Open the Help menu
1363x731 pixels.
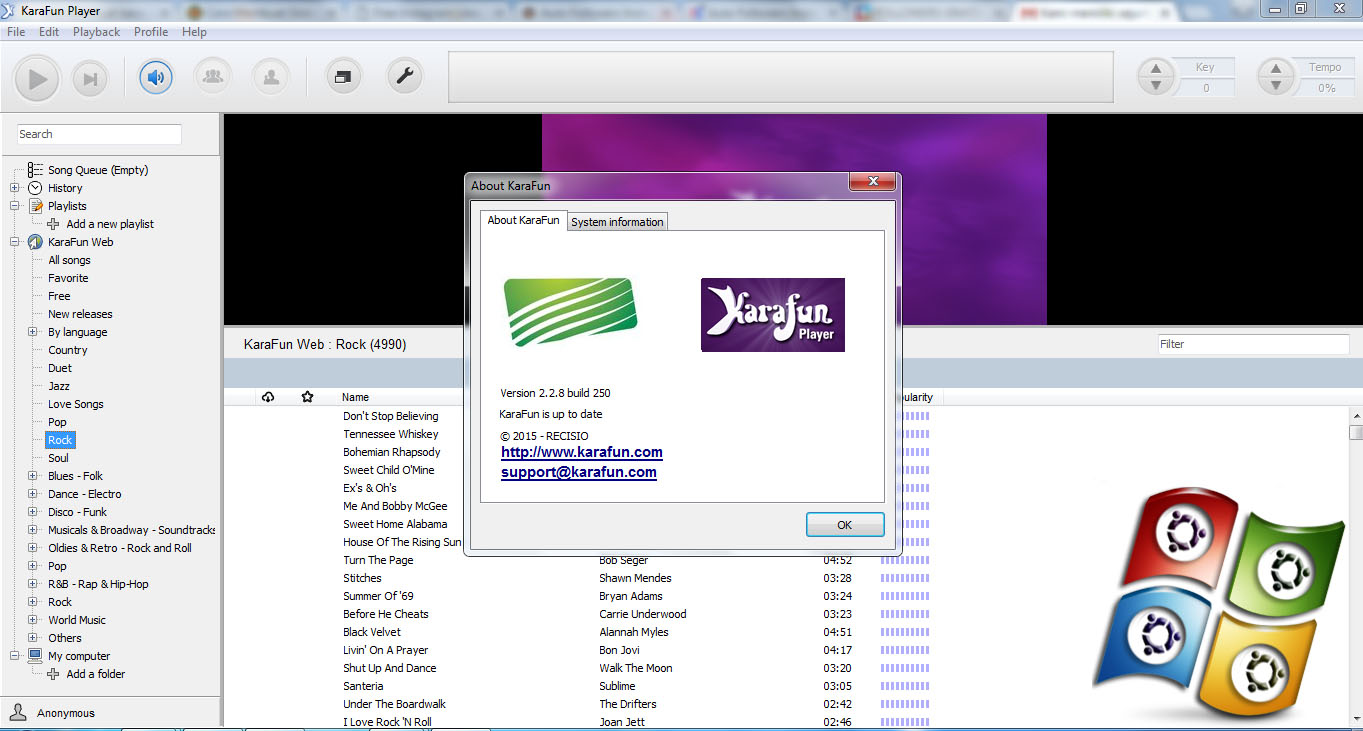click(x=194, y=32)
